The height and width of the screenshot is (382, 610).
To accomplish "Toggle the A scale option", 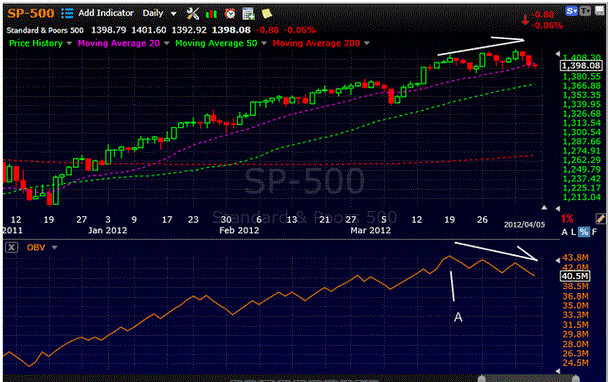I will pyautogui.click(x=564, y=232).
